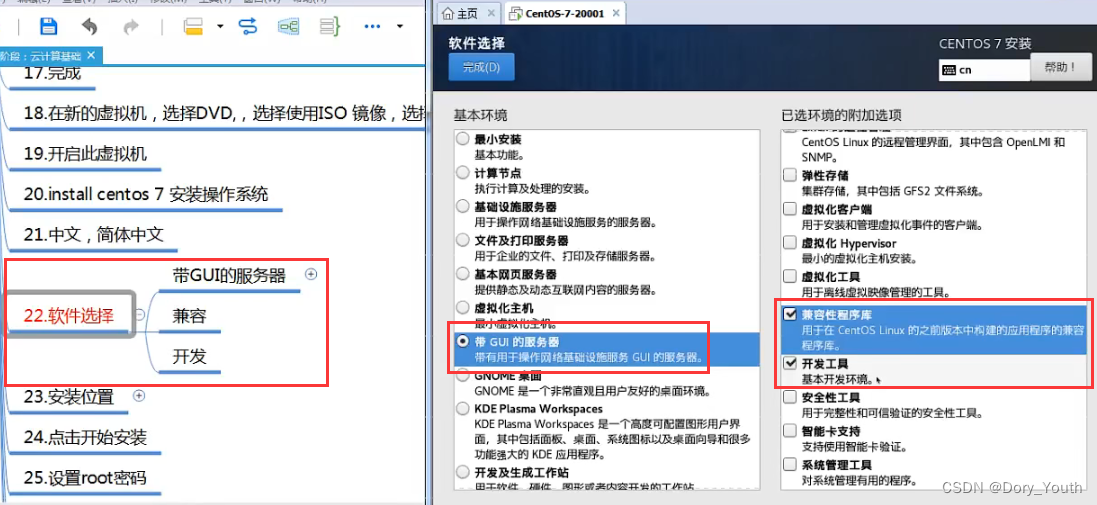1097x505 pixels.
Task: Choose the 文件及打印服务器 radio option
Action: pyautogui.click(x=462, y=239)
